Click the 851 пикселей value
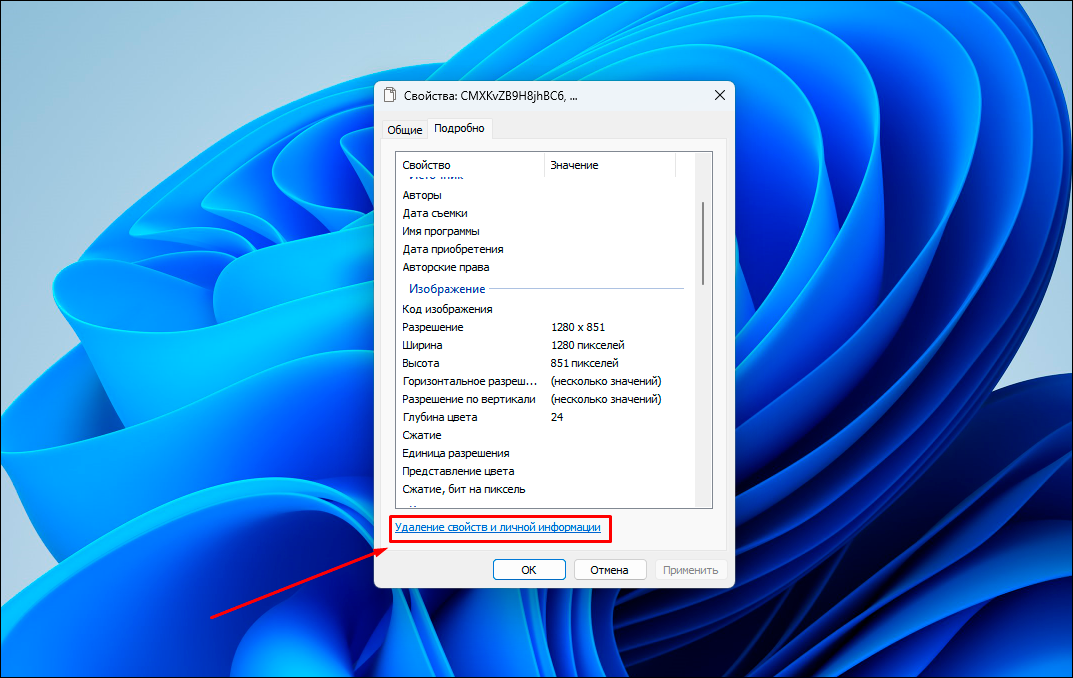The image size is (1073, 678). click(x=584, y=363)
